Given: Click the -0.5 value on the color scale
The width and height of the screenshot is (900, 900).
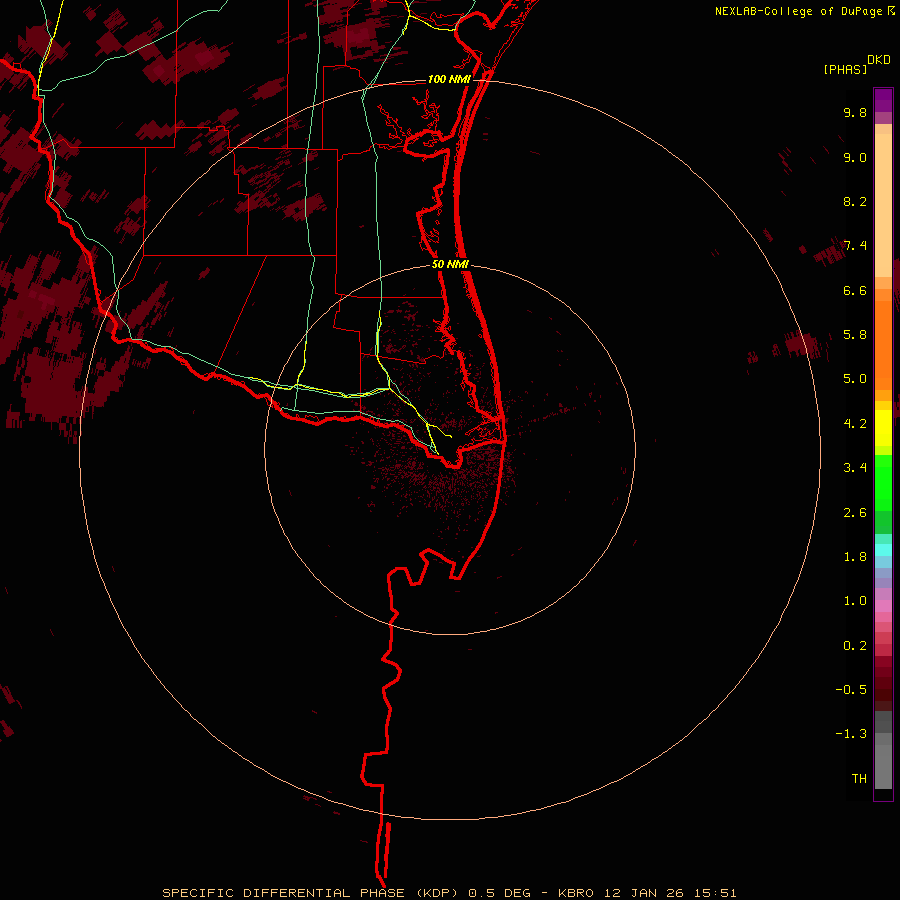Looking at the screenshot, I should pyautogui.click(x=851, y=689).
